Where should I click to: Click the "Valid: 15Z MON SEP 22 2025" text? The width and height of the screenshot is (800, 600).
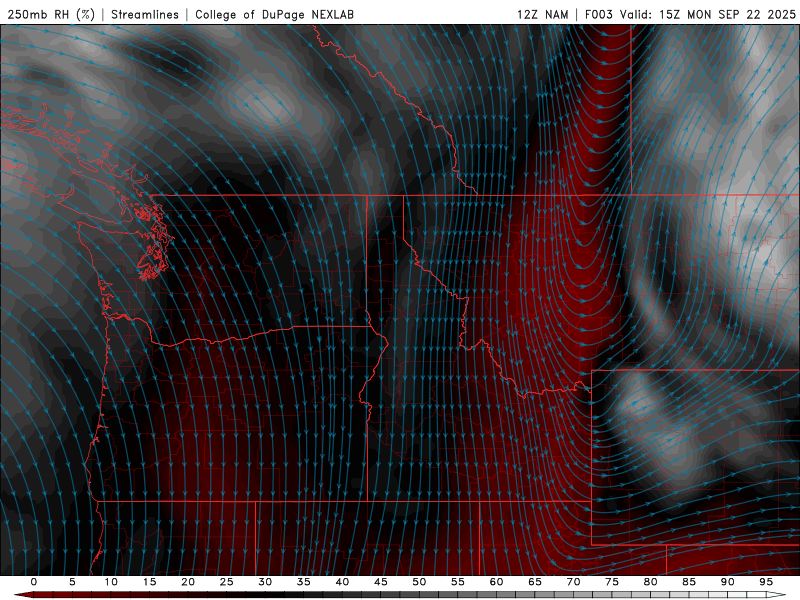tap(708, 14)
